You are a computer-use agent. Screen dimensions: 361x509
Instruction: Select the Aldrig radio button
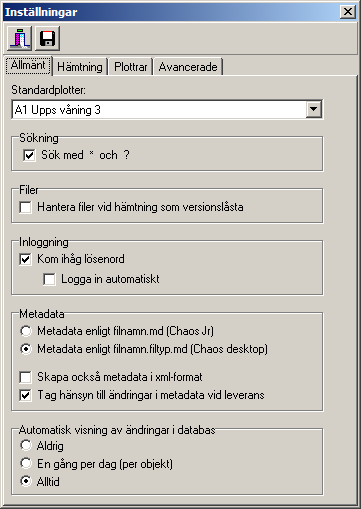pyautogui.click(x=26, y=446)
